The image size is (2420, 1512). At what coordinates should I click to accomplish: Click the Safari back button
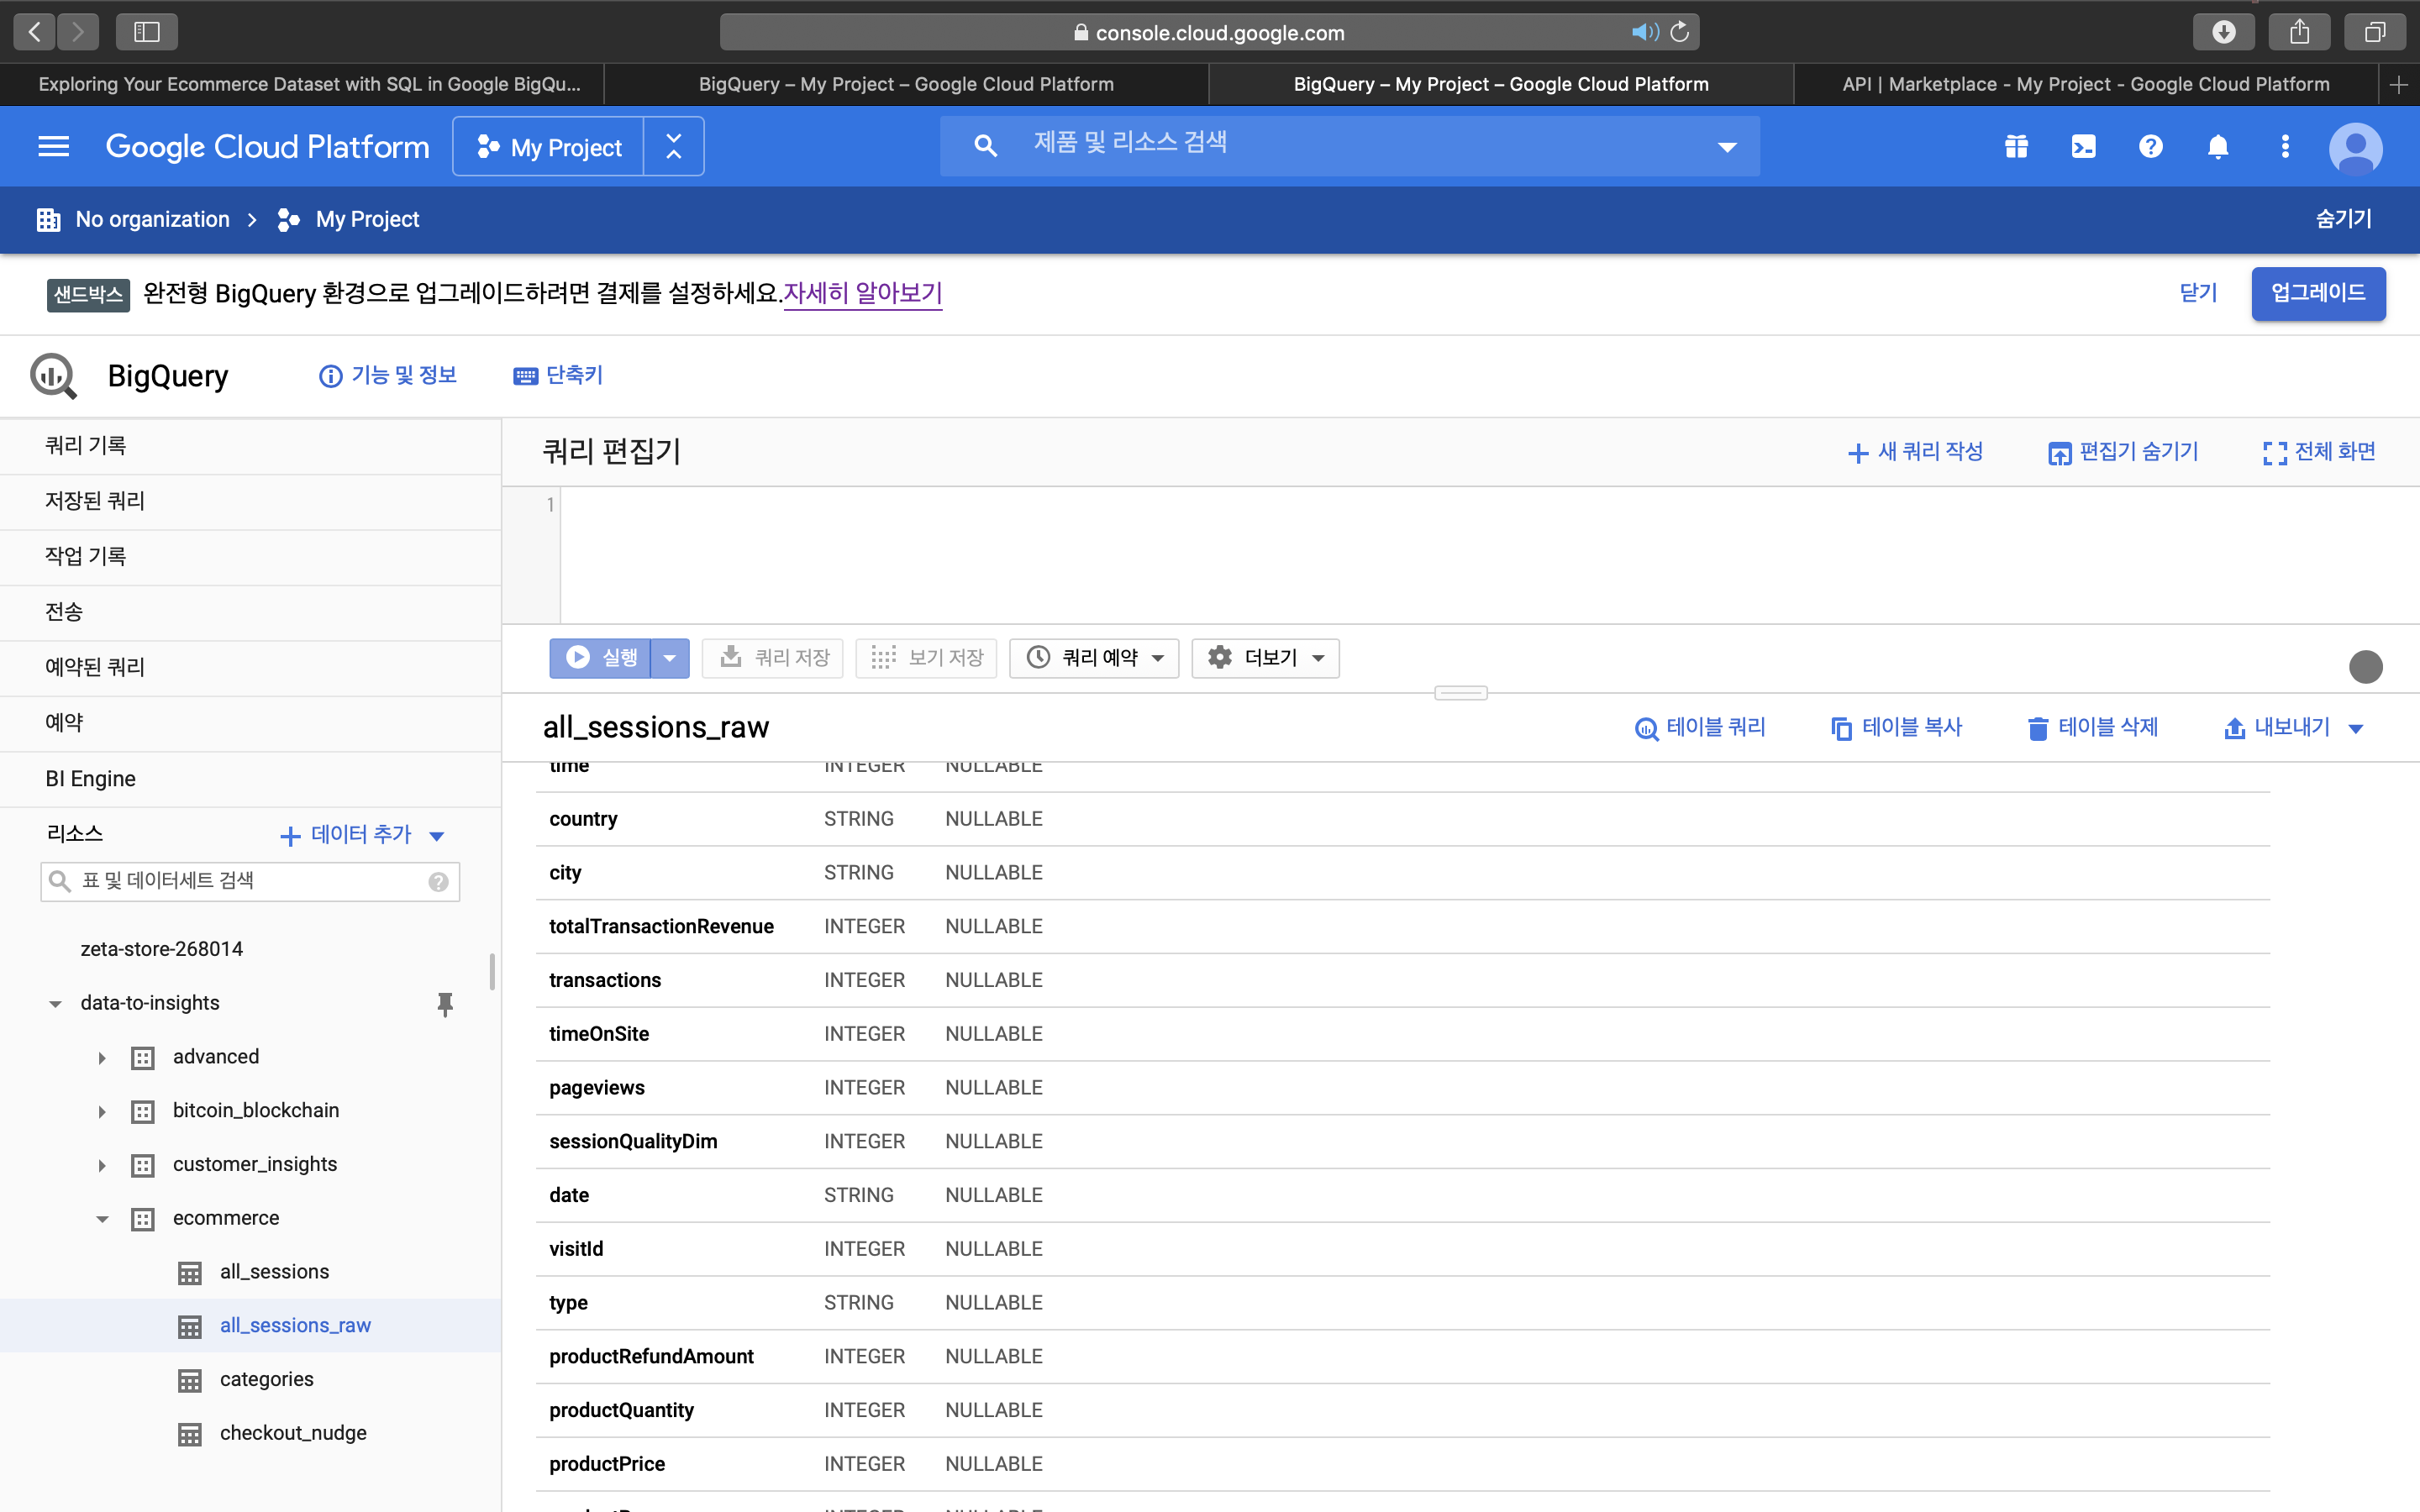point(34,32)
